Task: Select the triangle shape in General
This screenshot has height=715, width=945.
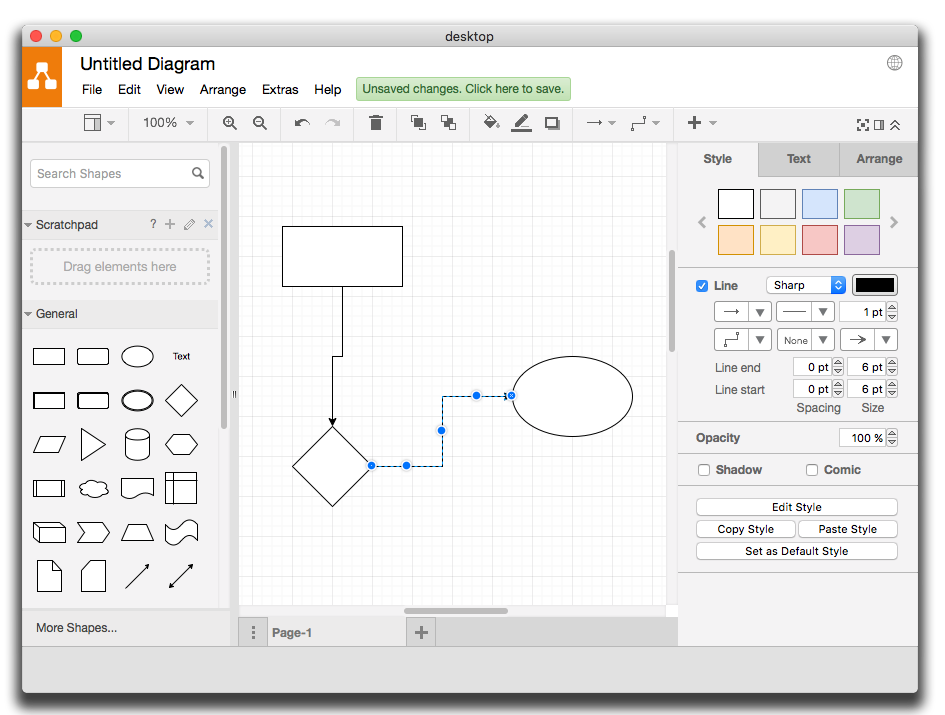Action: (93, 445)
